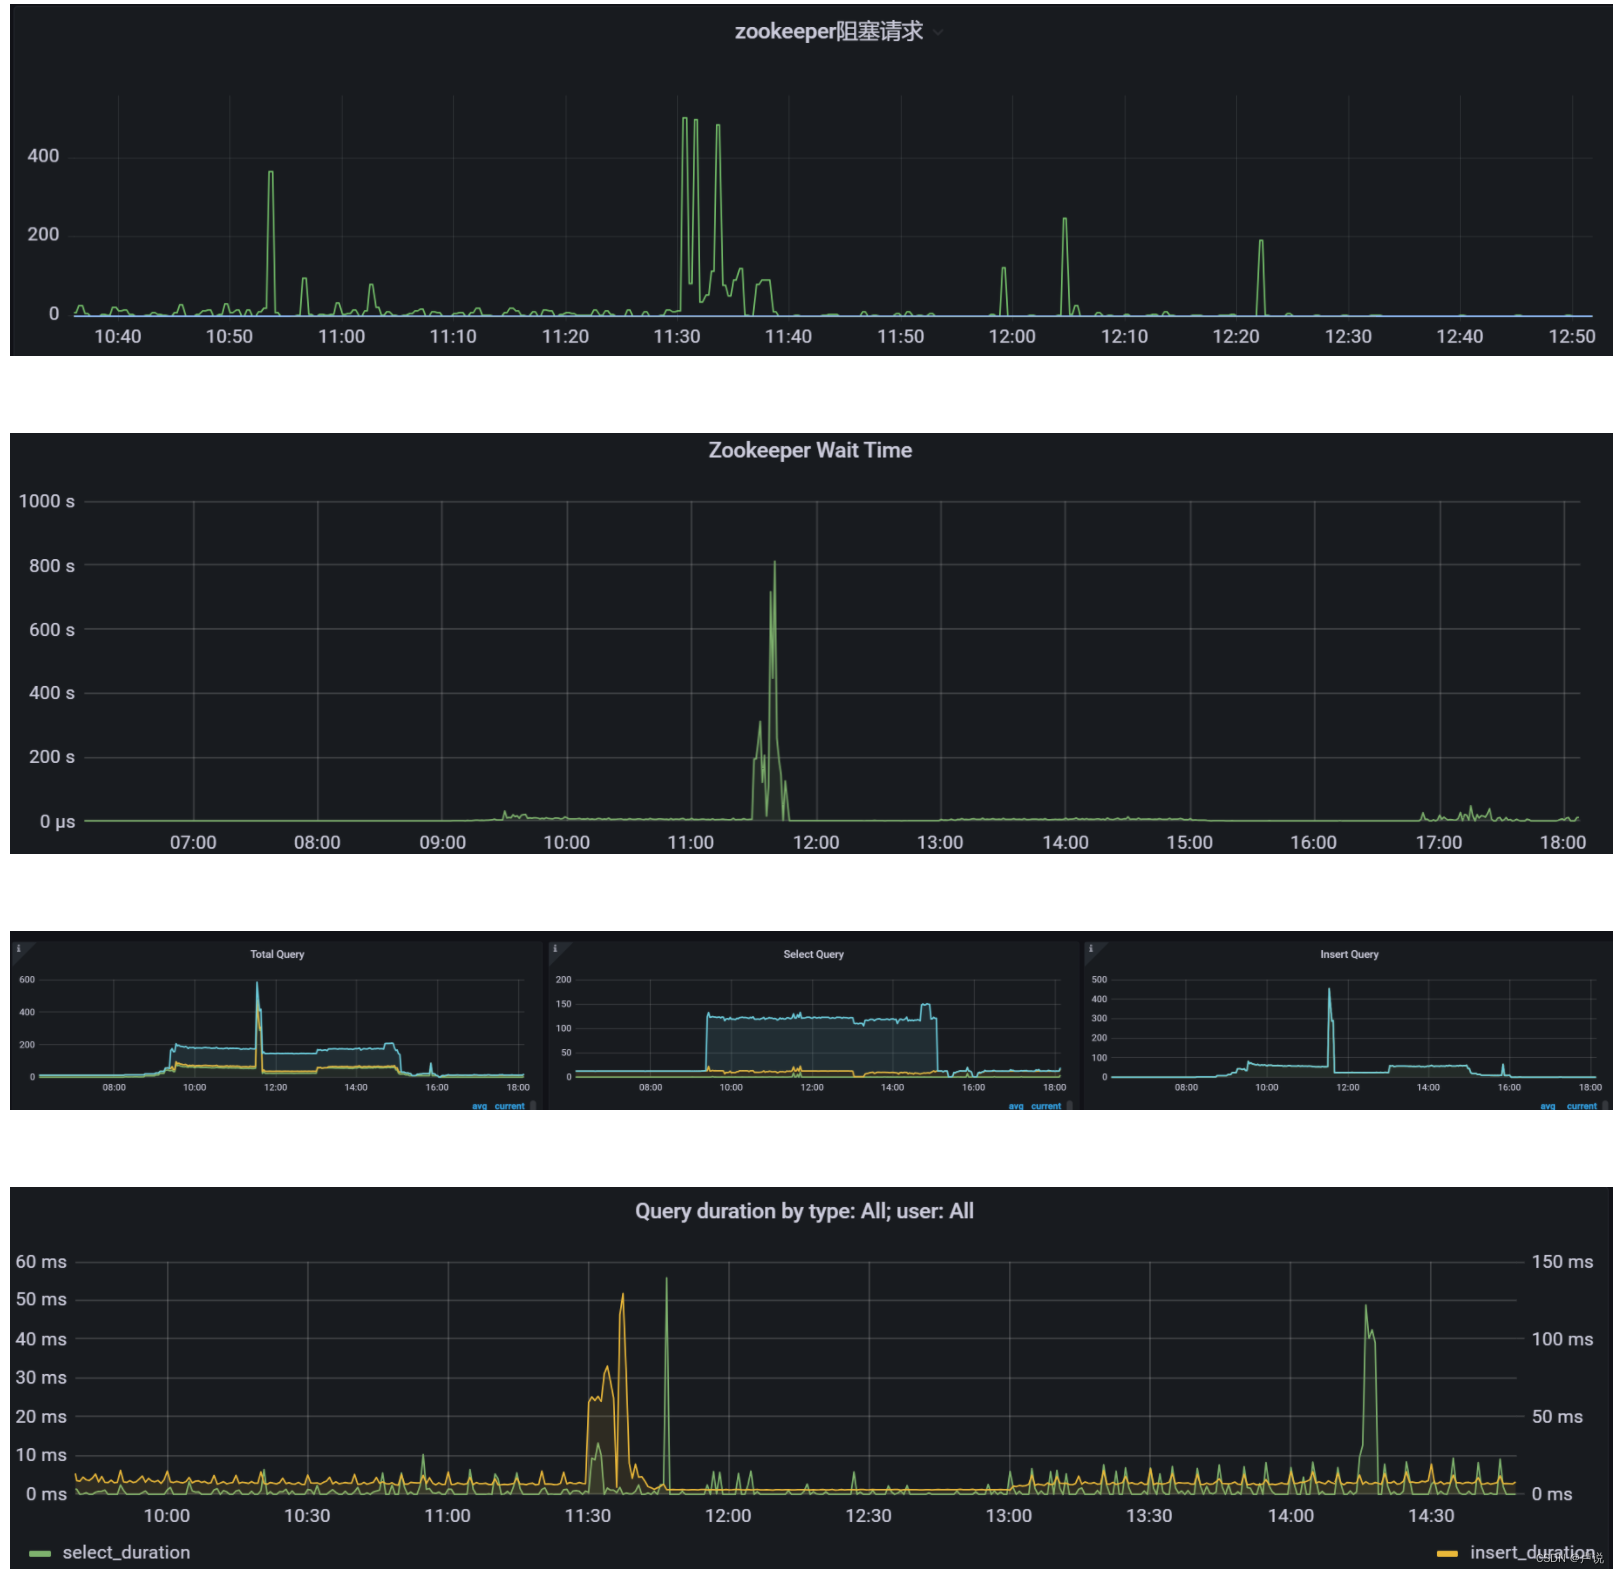Open the Query duration by type panel title
Viewport: 1620px width, 1574px height.
click(x=804, y=1211)
